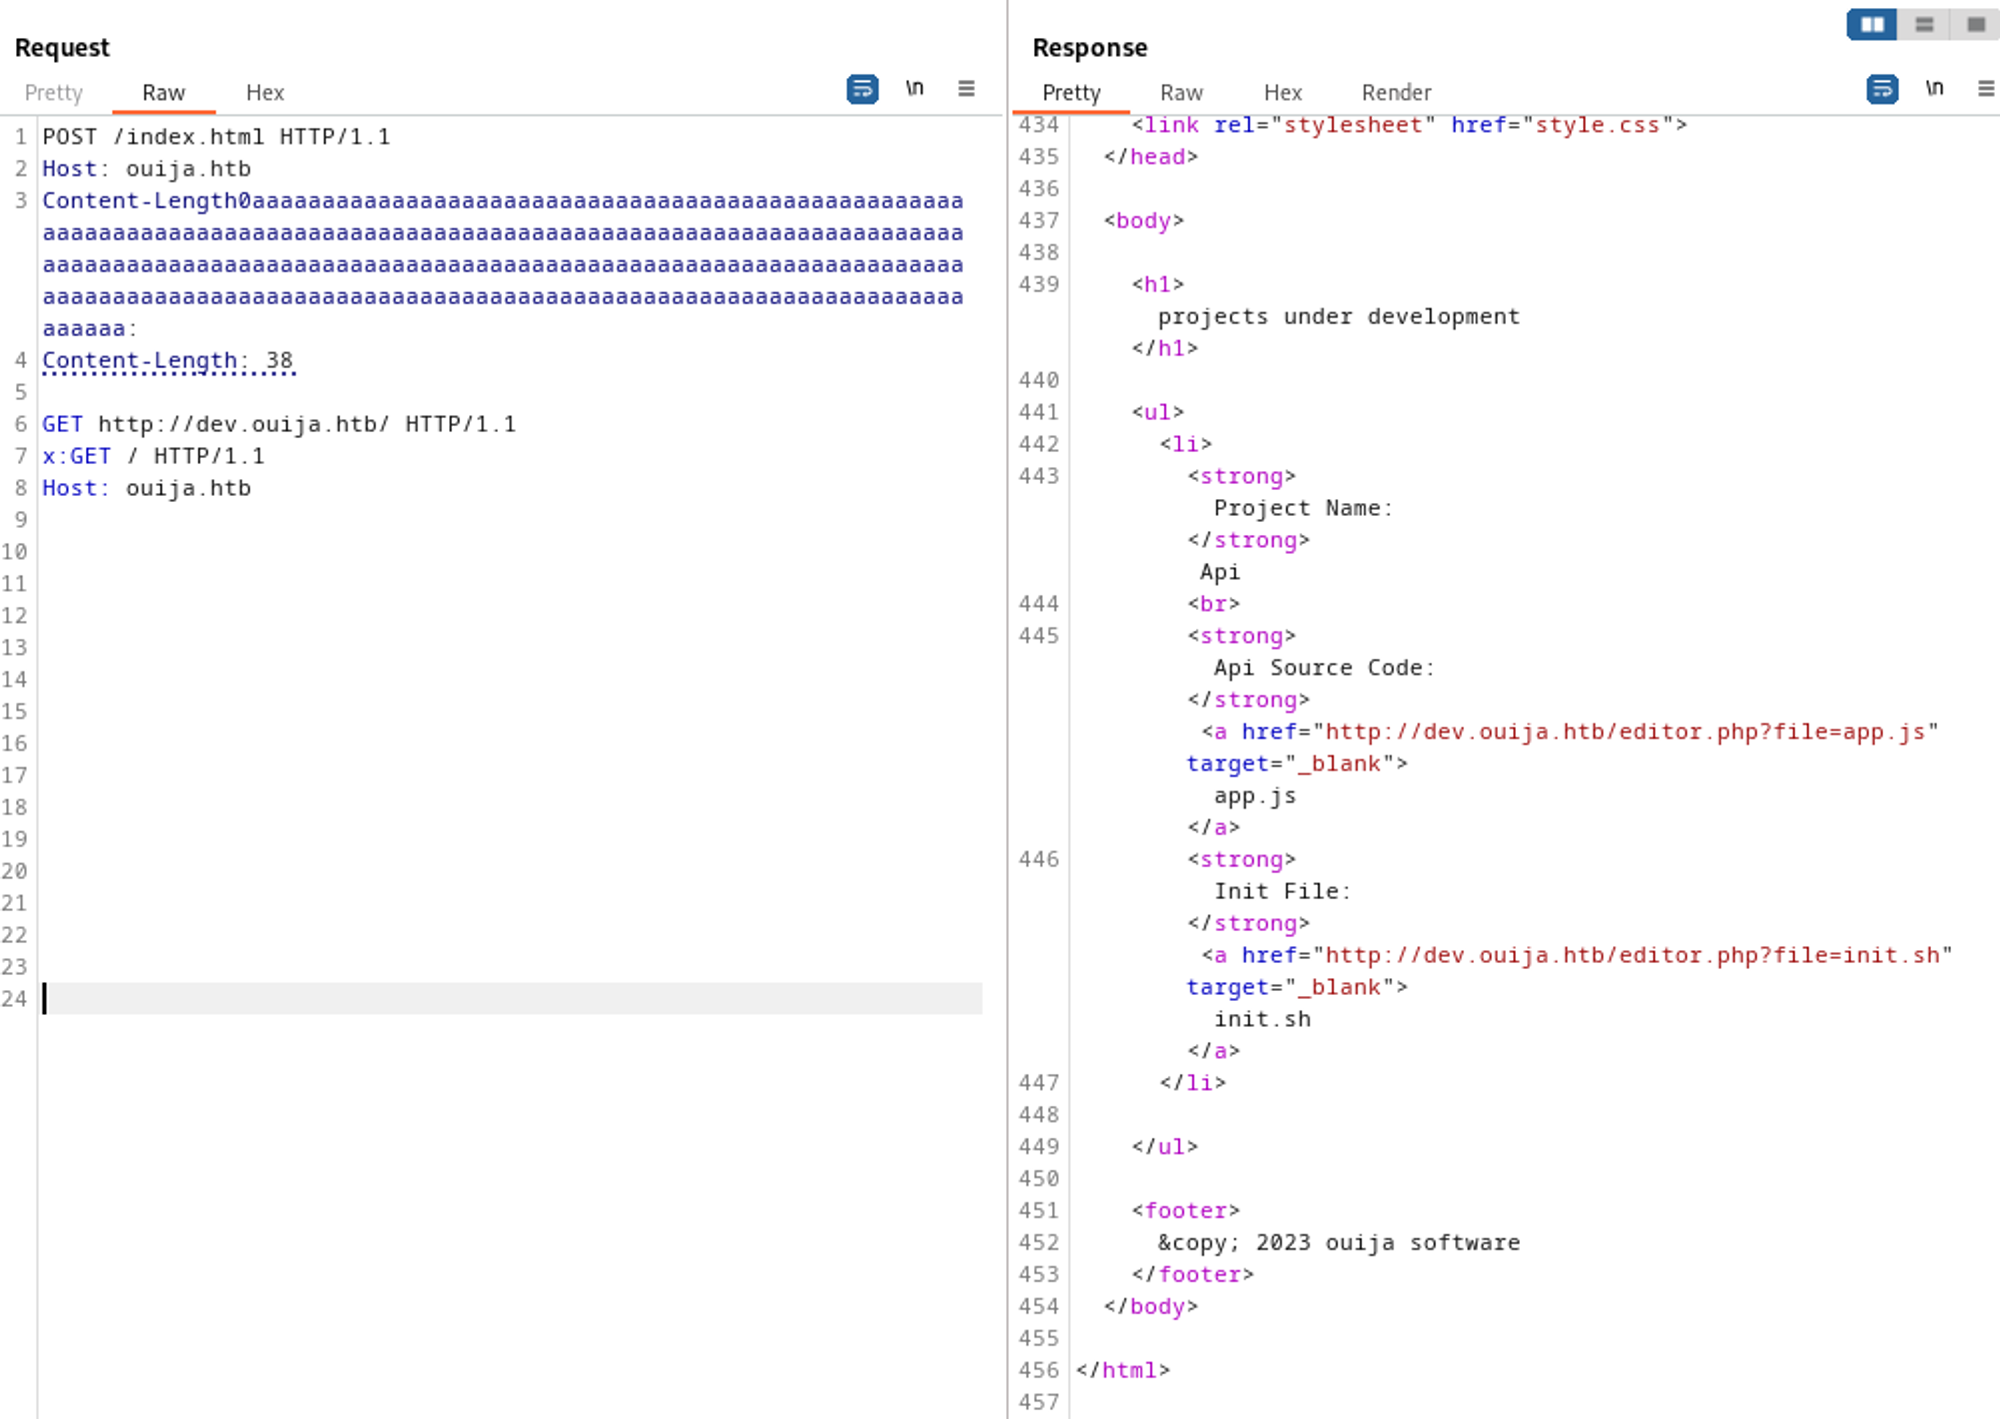2000x1419 pixels.
Task: Open Response Hex tab
Action: (1283, 93)
